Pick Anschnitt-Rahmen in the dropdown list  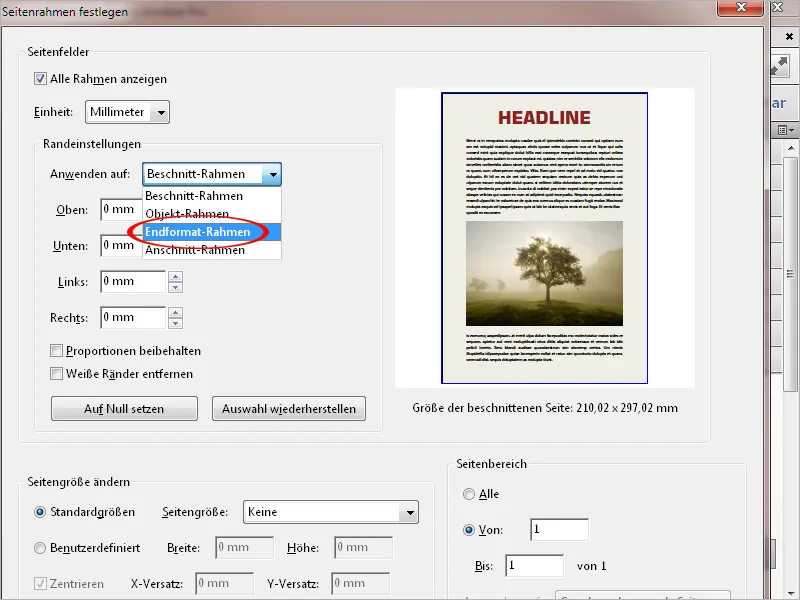pos(212,250)
